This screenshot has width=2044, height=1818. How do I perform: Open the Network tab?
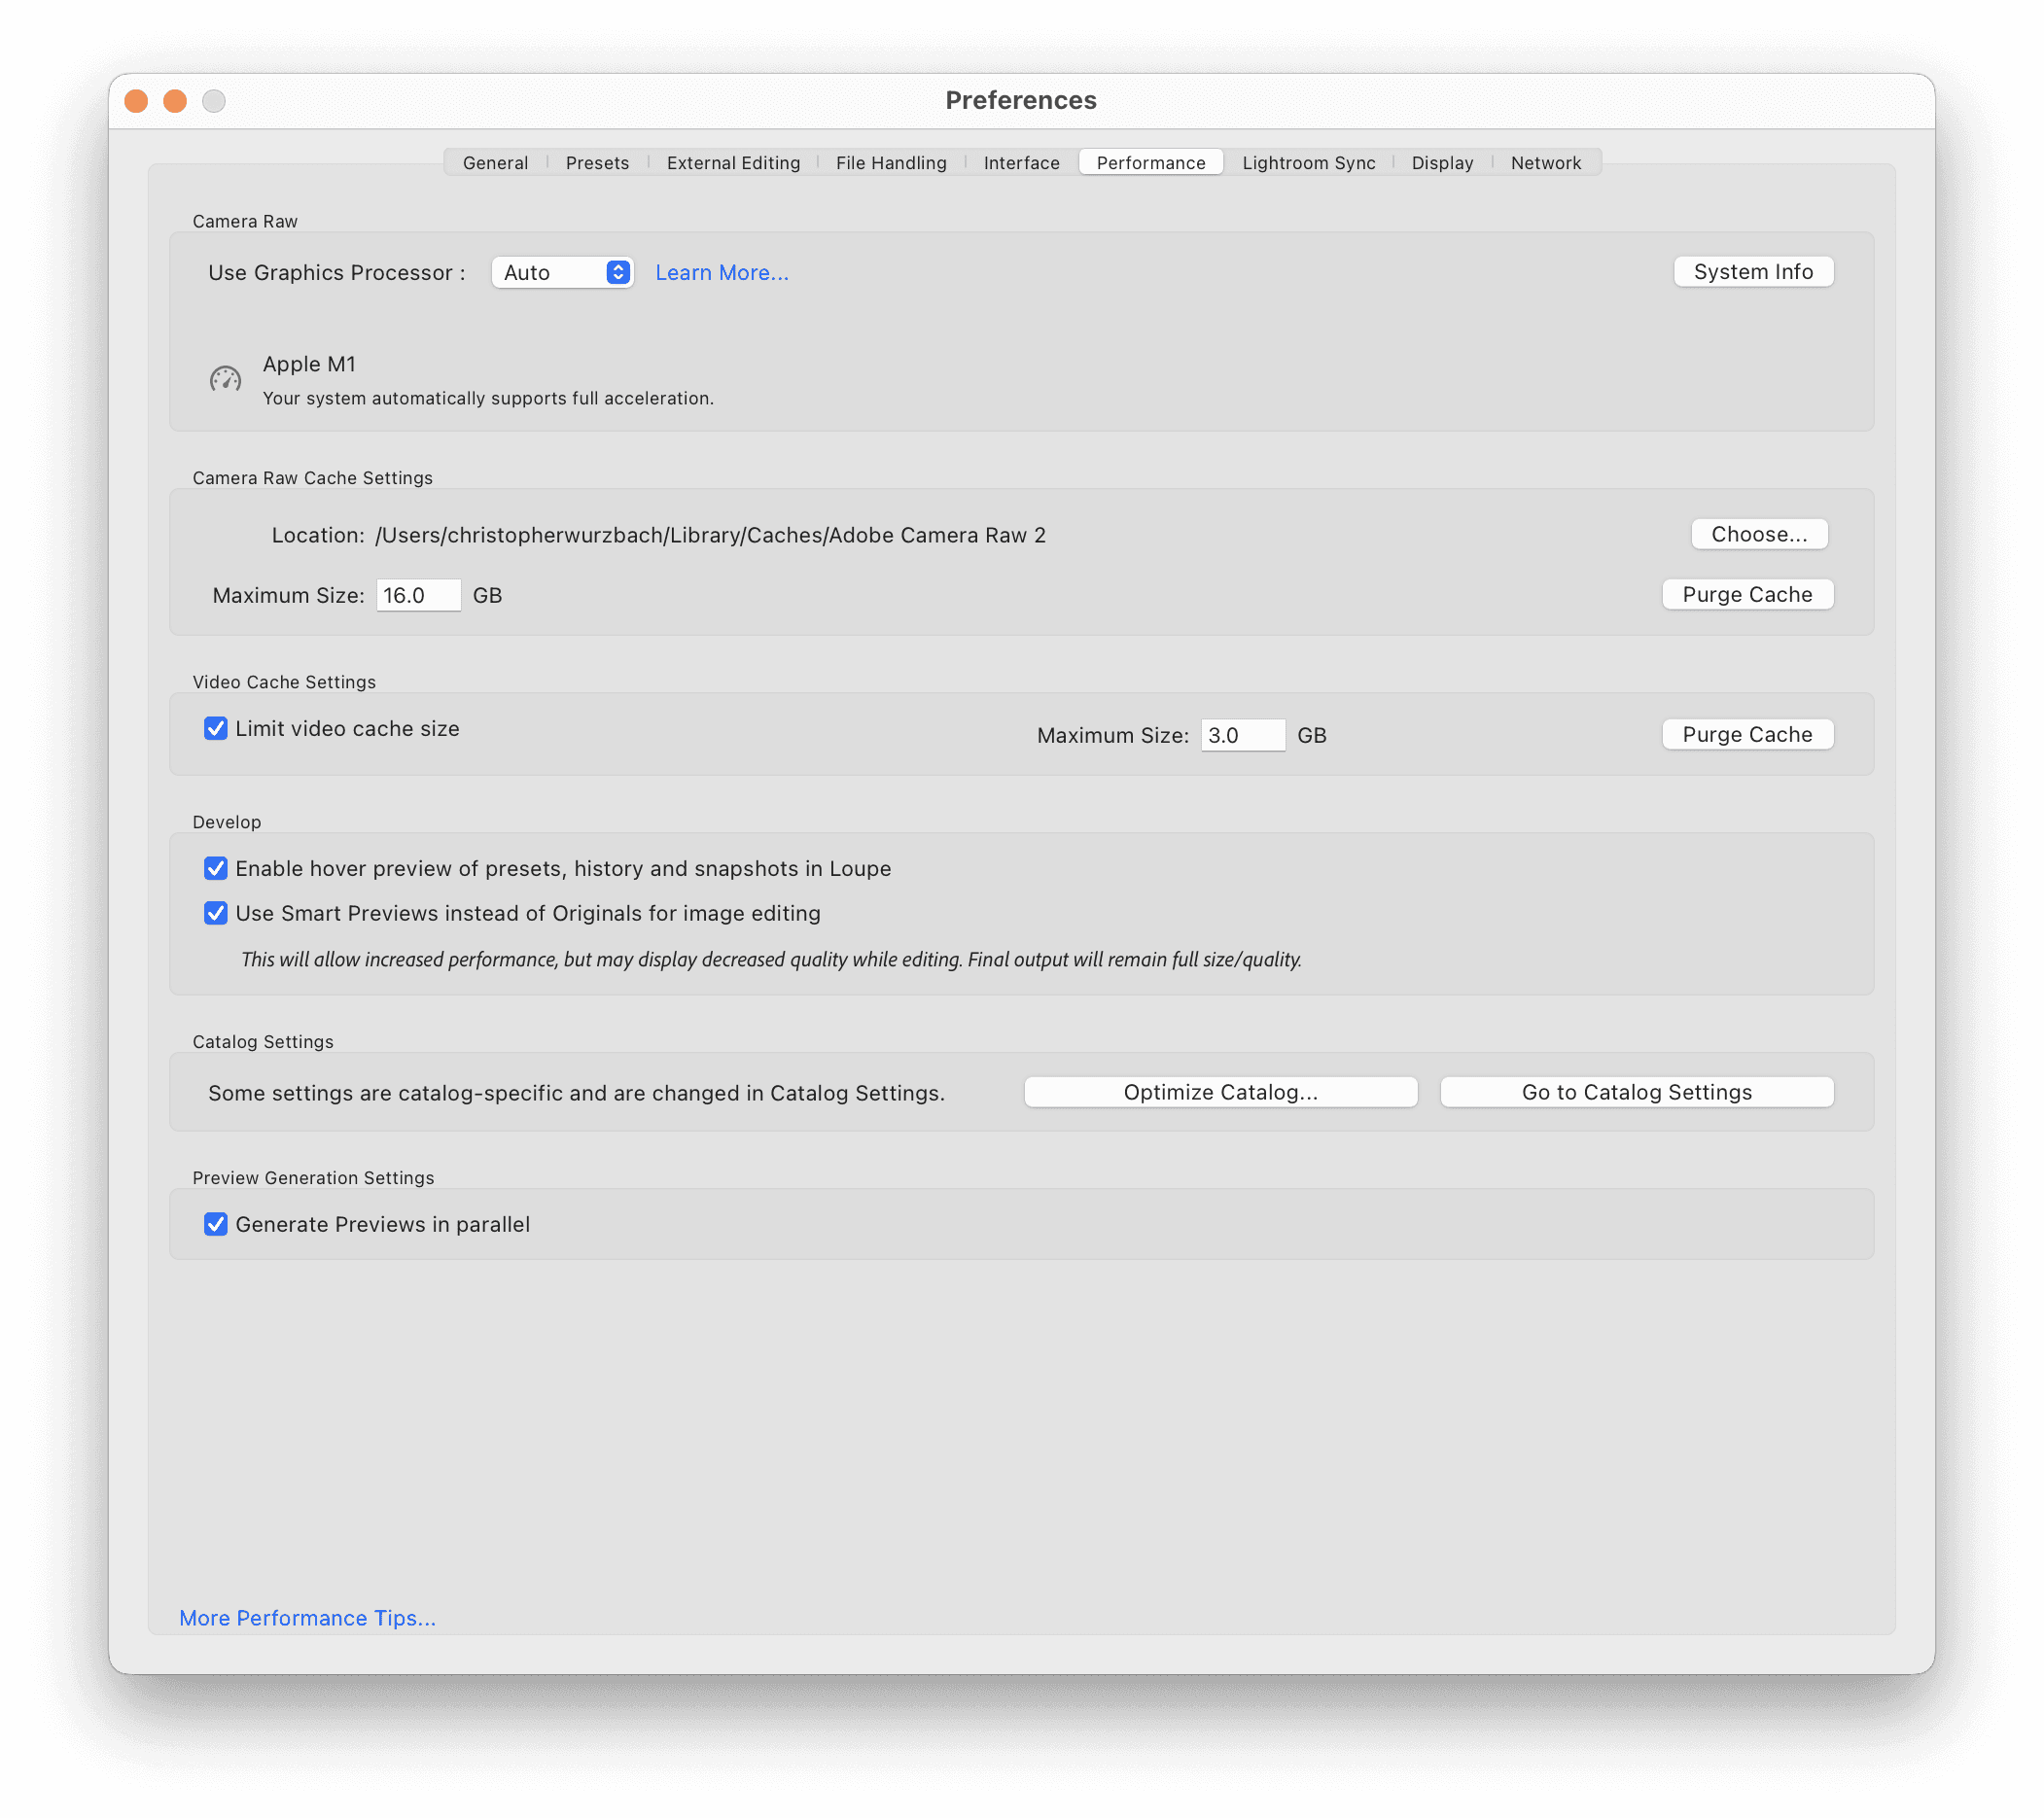click(x=1545, y=163)
